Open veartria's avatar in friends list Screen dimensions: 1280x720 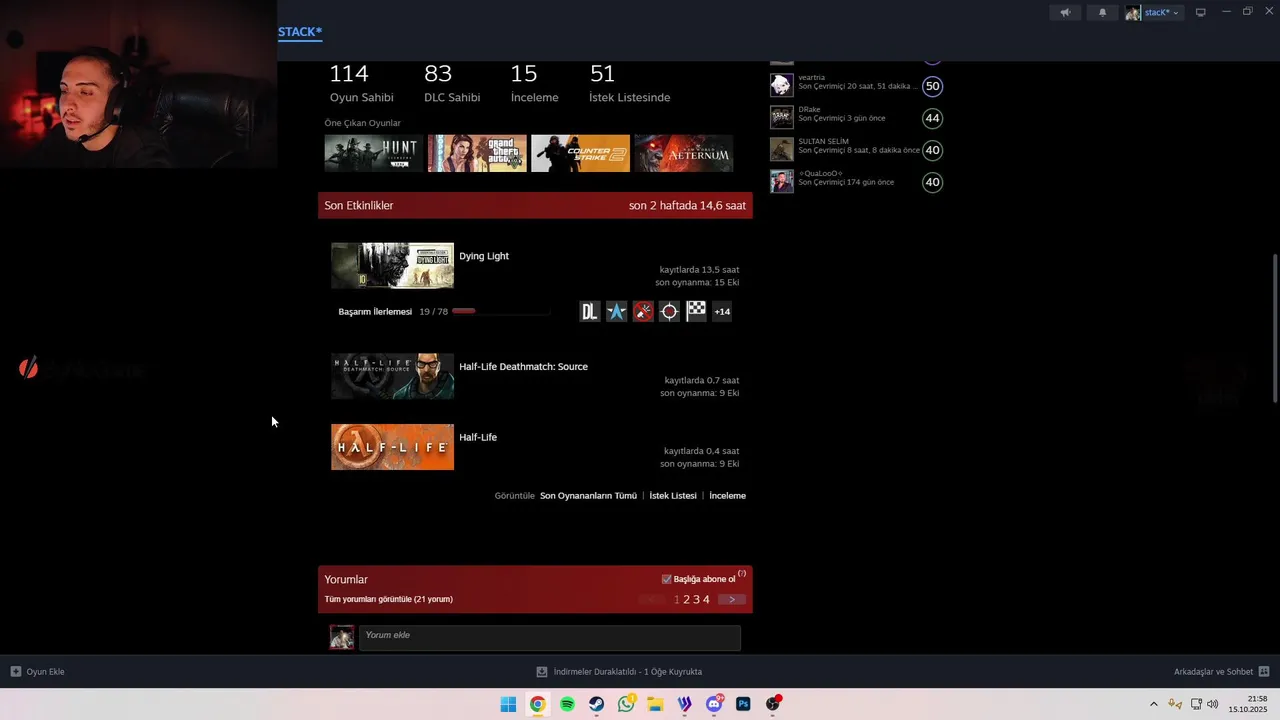coord(782,86)
